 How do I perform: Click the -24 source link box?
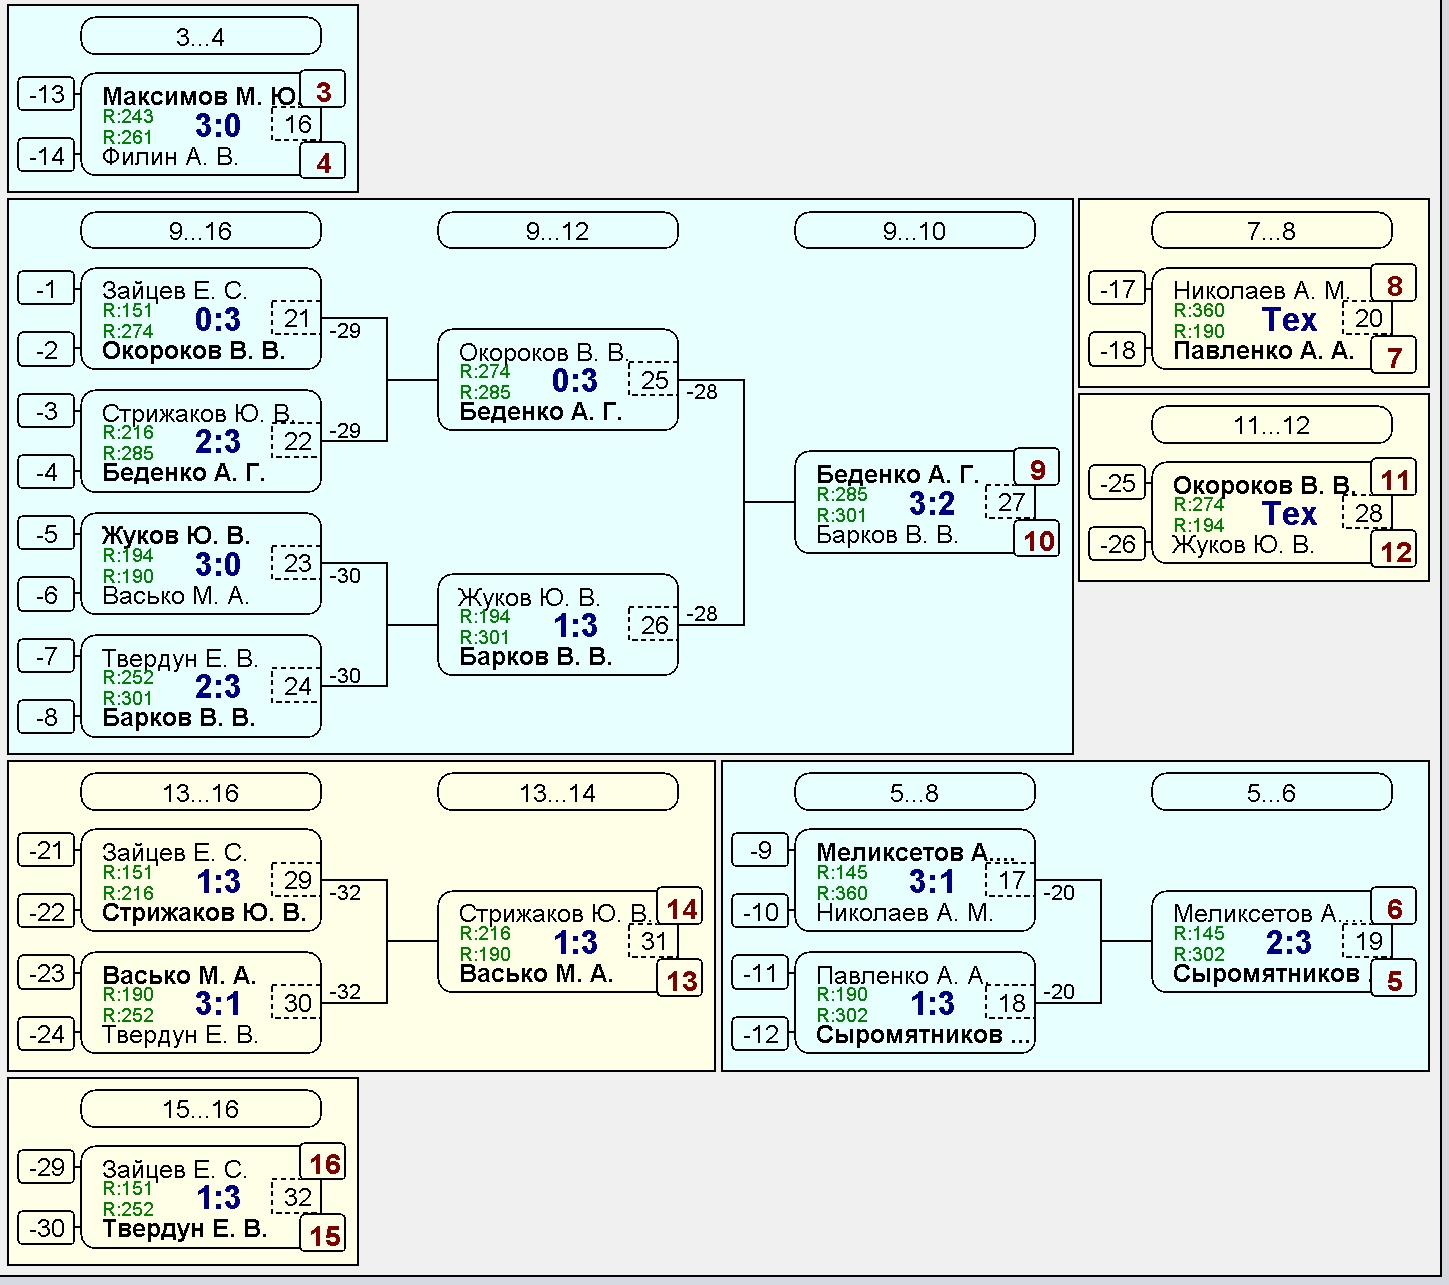coord(46,1034)
